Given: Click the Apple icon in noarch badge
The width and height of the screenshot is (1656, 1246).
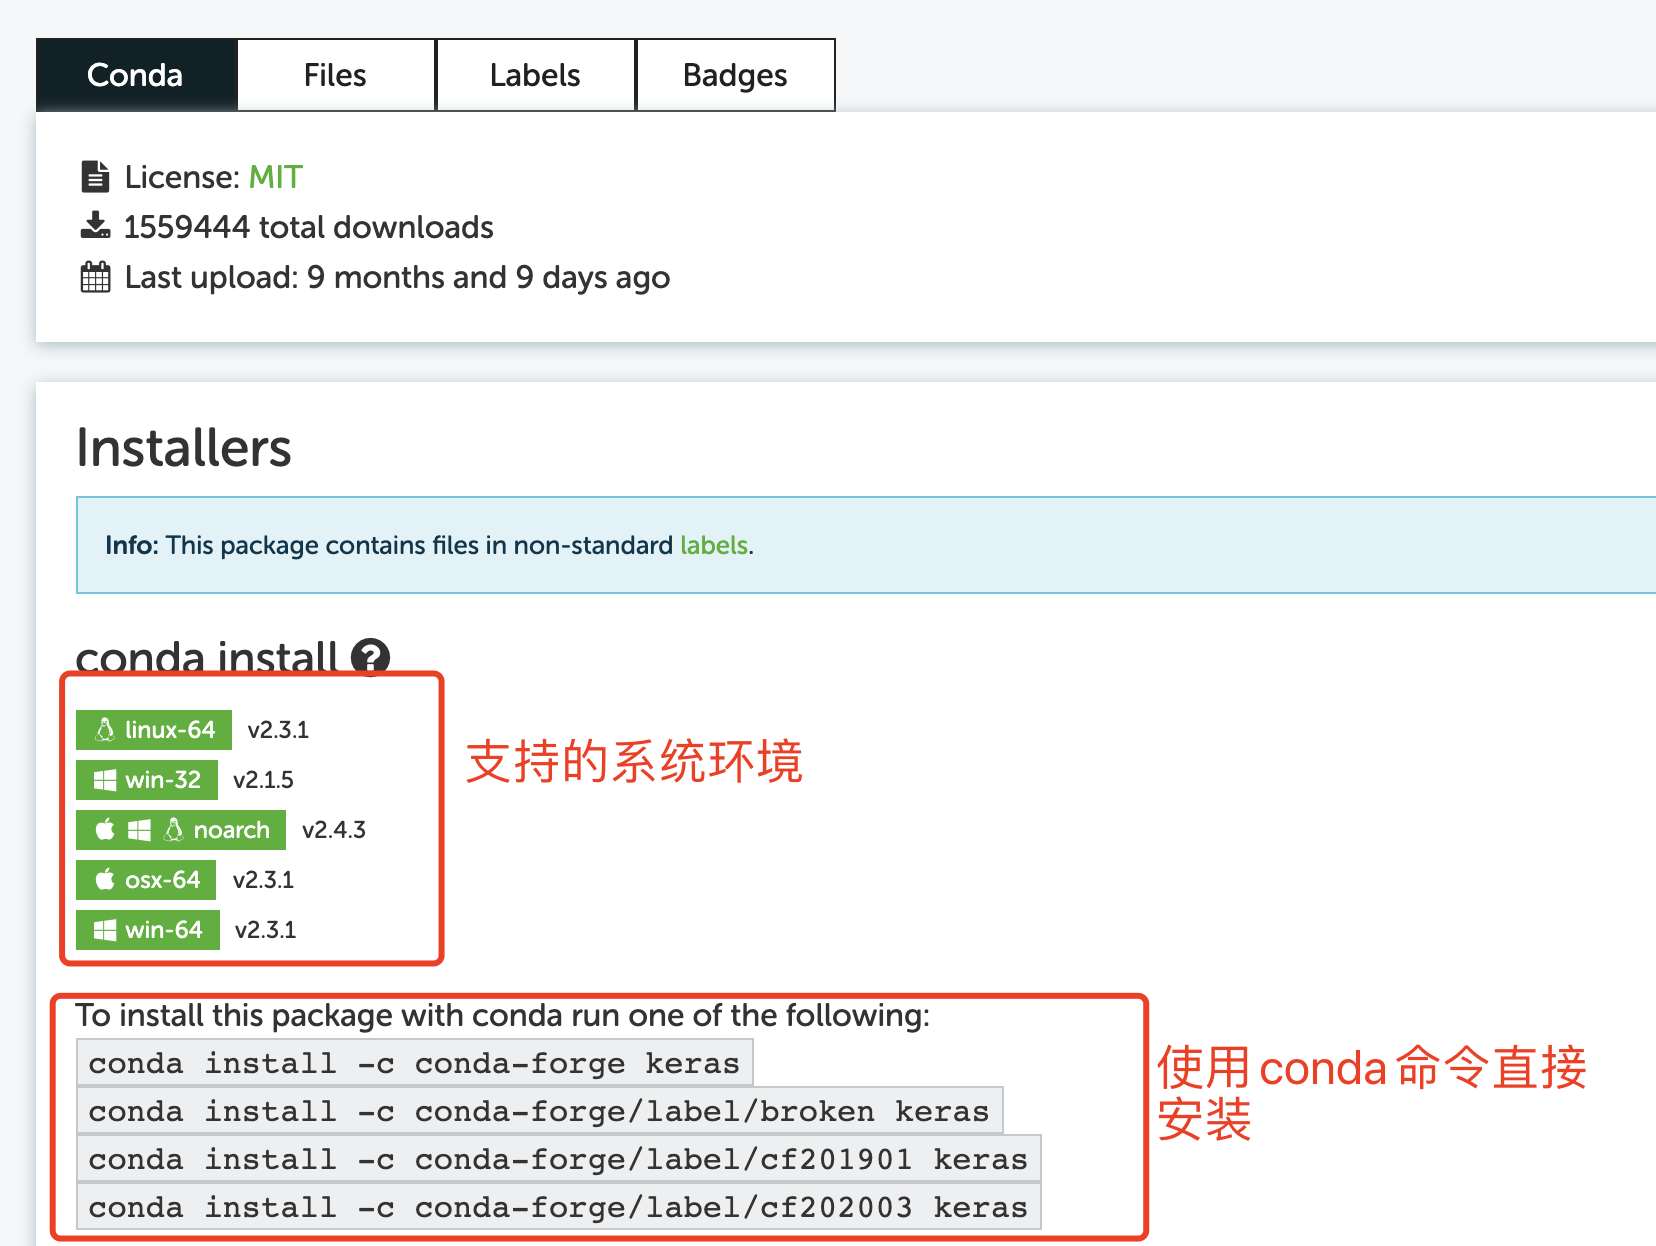Looking at the screenshot, I should point(104,829).
